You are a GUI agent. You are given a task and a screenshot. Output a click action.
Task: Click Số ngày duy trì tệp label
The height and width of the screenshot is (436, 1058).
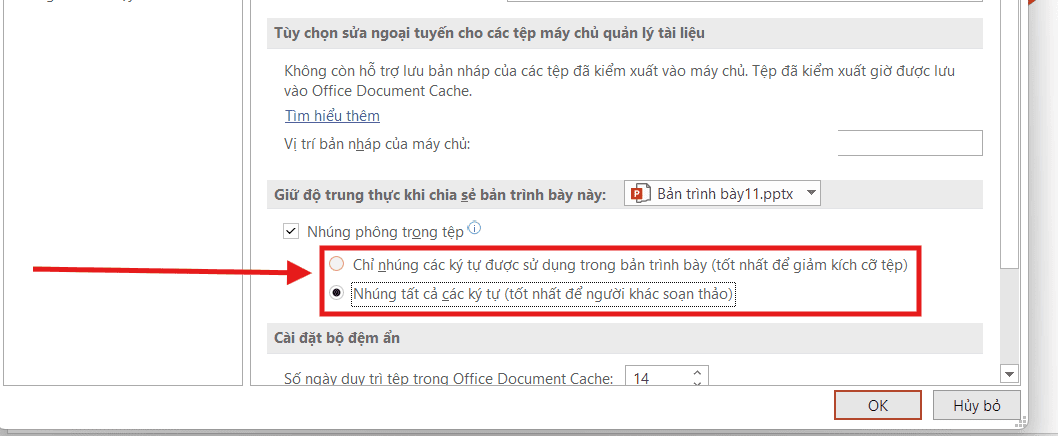click(x=449, y=379)
